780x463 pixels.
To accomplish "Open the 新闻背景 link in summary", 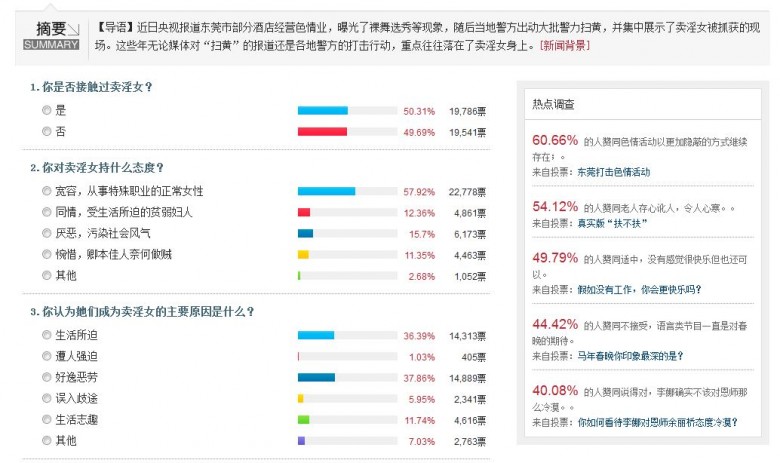I will [565, 46].
